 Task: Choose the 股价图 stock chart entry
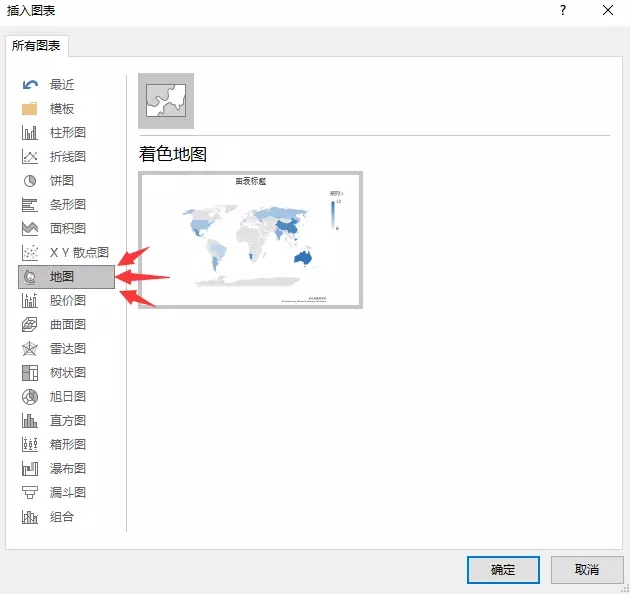point(67,301)
